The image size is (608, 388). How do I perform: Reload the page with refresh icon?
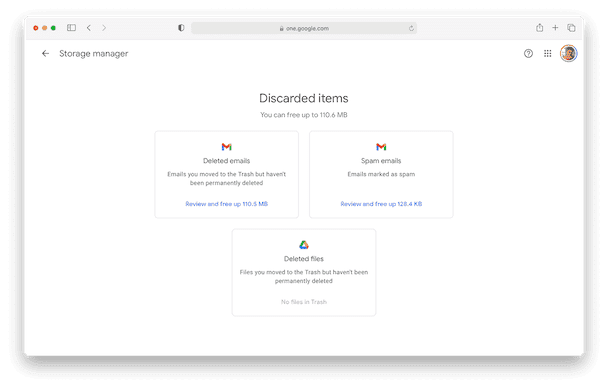click(x=411, y=28)
